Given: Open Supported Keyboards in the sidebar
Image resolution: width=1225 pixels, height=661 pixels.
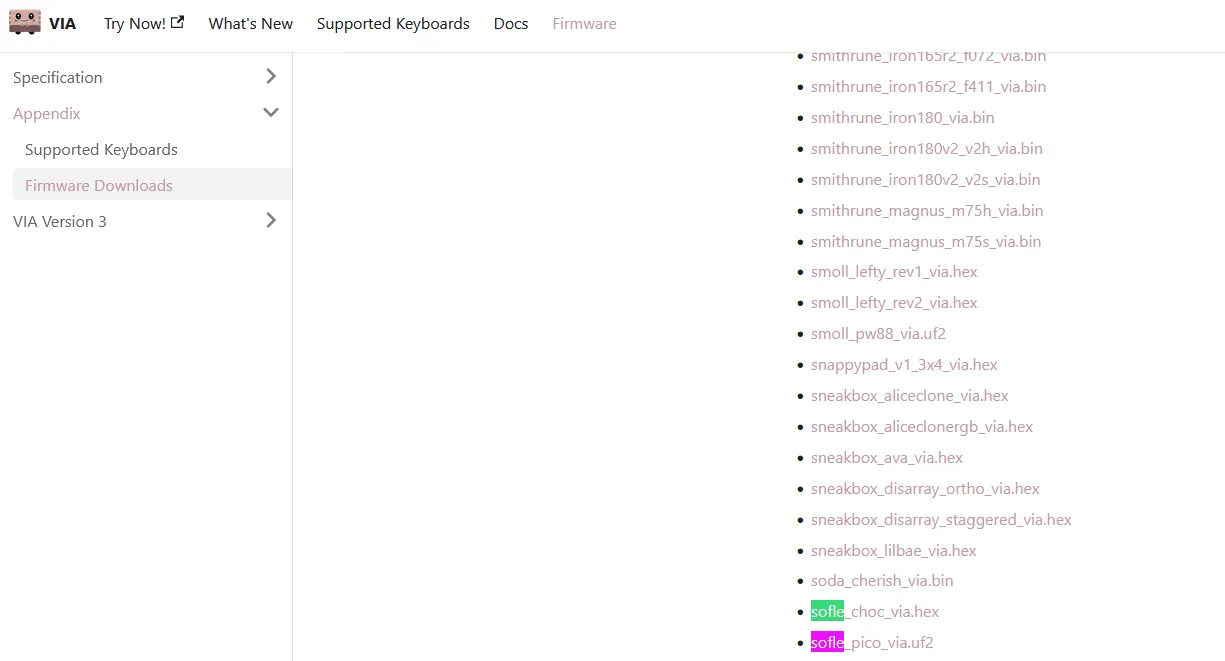Looking at the screenshot, I should tap(101, 150).
